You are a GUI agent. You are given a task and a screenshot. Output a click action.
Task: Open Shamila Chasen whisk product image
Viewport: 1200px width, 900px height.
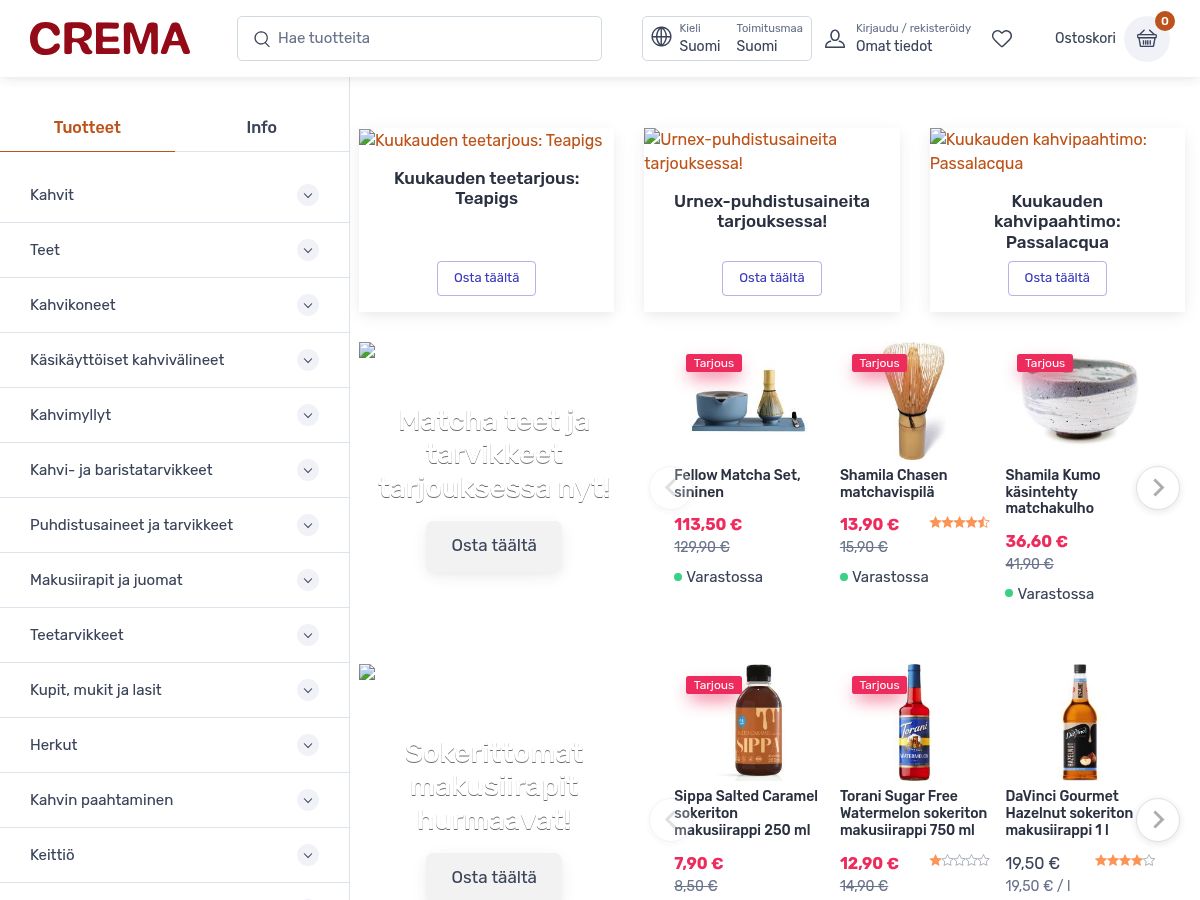(914, 401)
